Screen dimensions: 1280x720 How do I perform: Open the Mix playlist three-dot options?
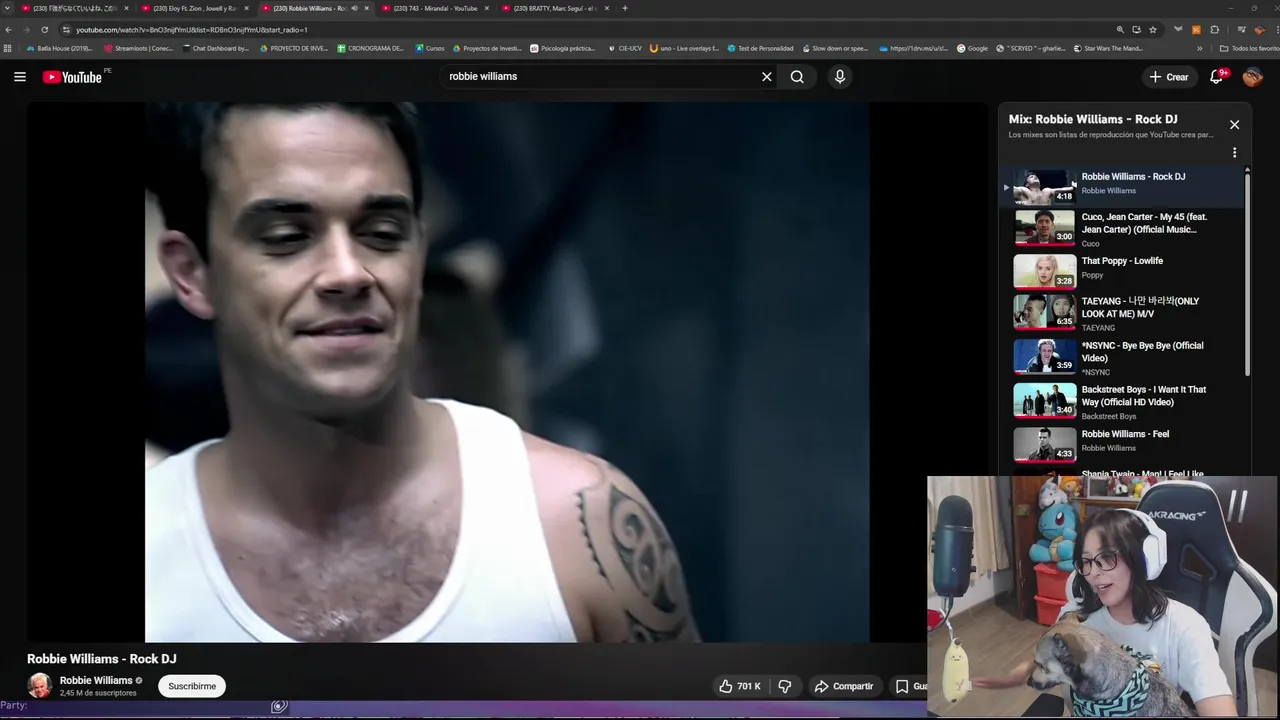click(1234, 153)
